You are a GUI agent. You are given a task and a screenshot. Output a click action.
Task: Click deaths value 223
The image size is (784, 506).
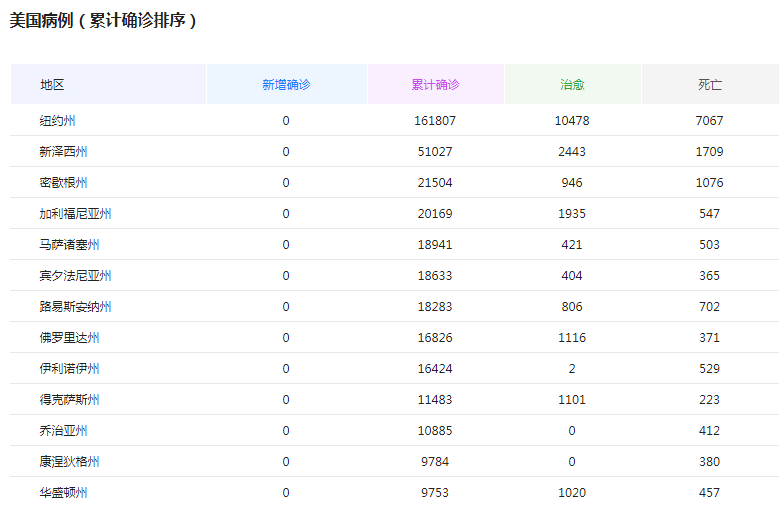coord(710,400)
